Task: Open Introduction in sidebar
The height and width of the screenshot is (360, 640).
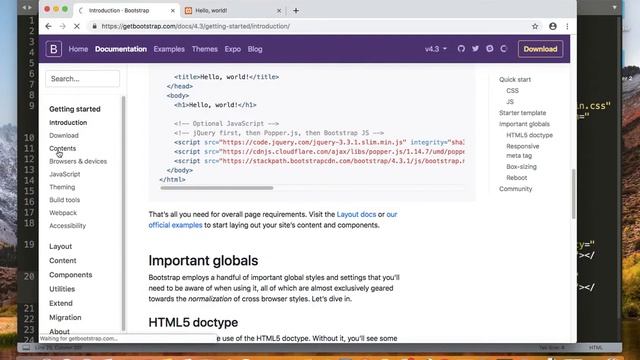Action: [x=68, y=122]
